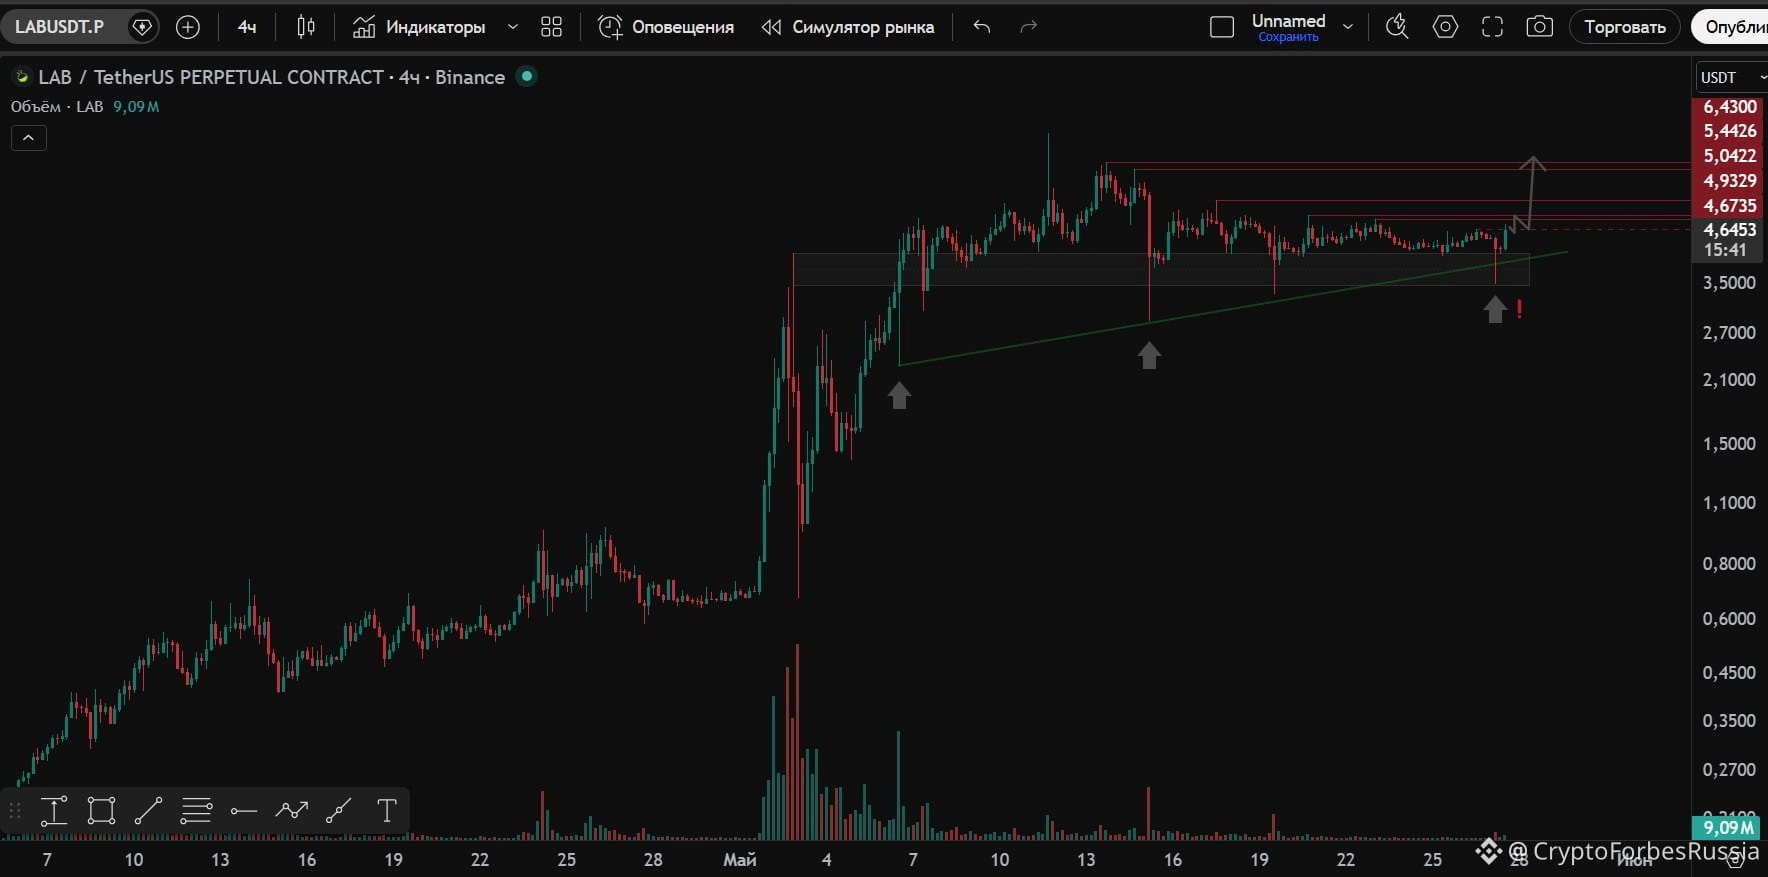Undo the last chart action
The width and height of the screenshot is (1768, 877).
(982, 27)
